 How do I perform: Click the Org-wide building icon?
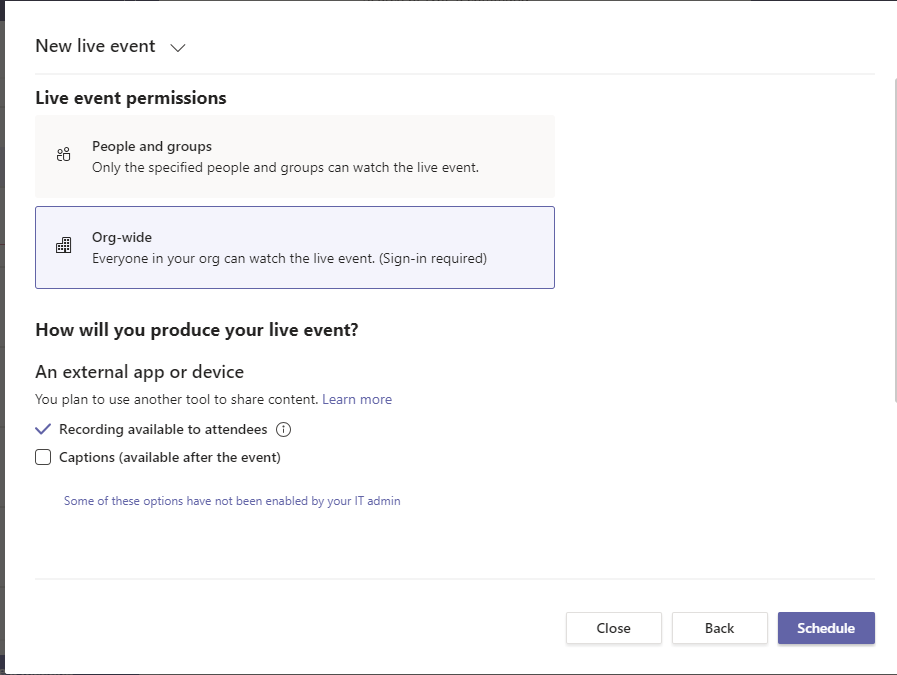(x=64, y=246)
